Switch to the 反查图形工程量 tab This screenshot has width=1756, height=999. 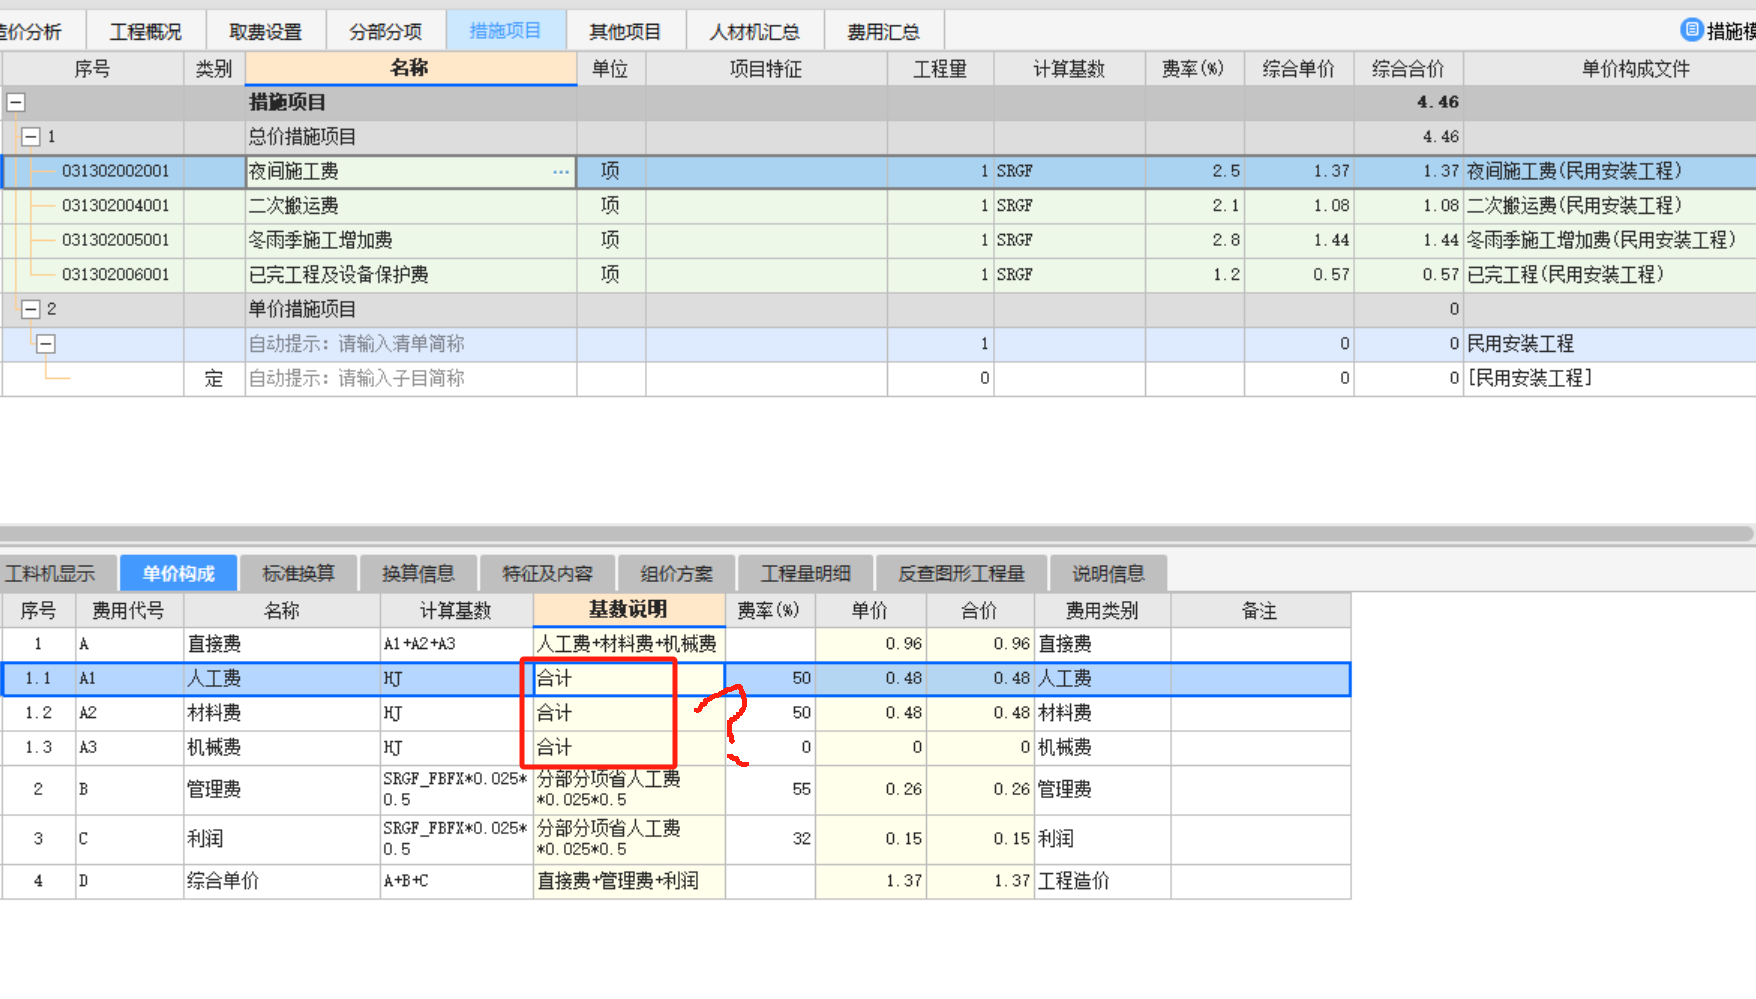(x=962, y=574)
